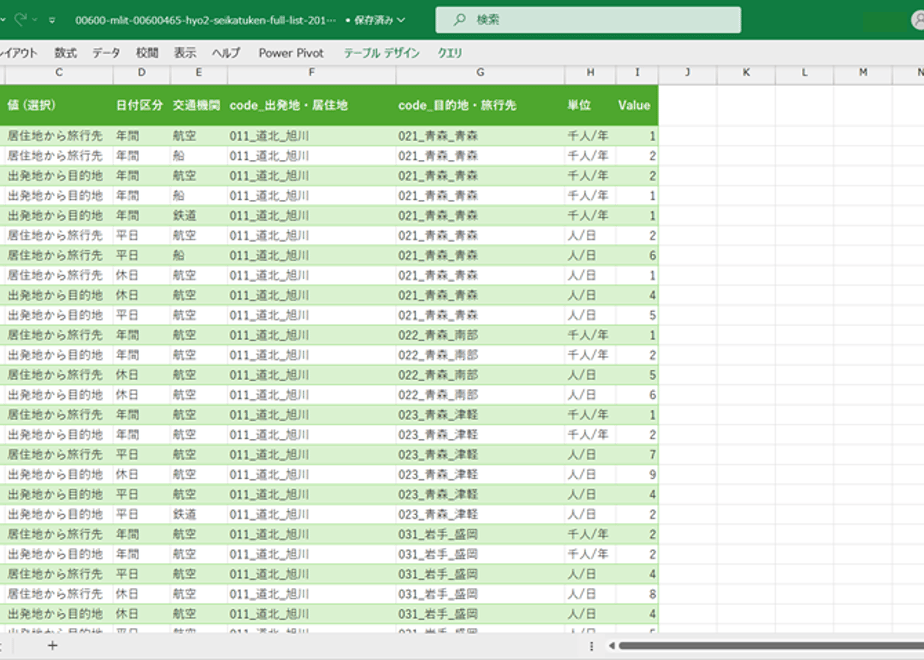Viewport: 924px width, 660px height.
Task: Click the code_目的地・旅行先 header cell
Action: tap(480, 105)
